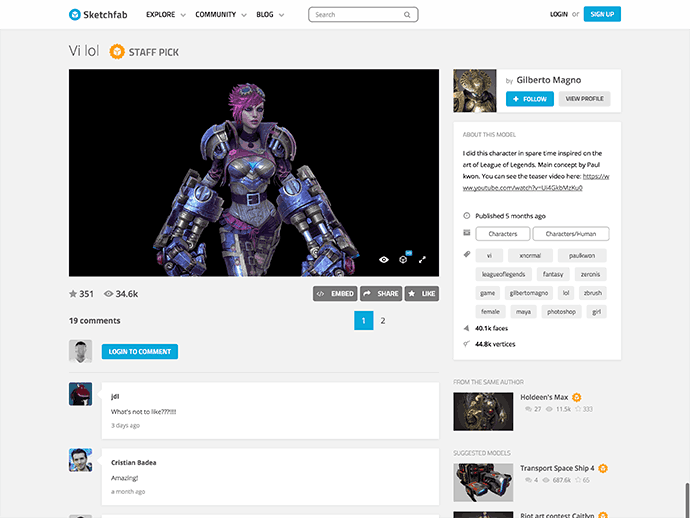This screenshot has width=690, height=518.
Task: Click the 'fantasy' tag
Action: pos(553,274)
